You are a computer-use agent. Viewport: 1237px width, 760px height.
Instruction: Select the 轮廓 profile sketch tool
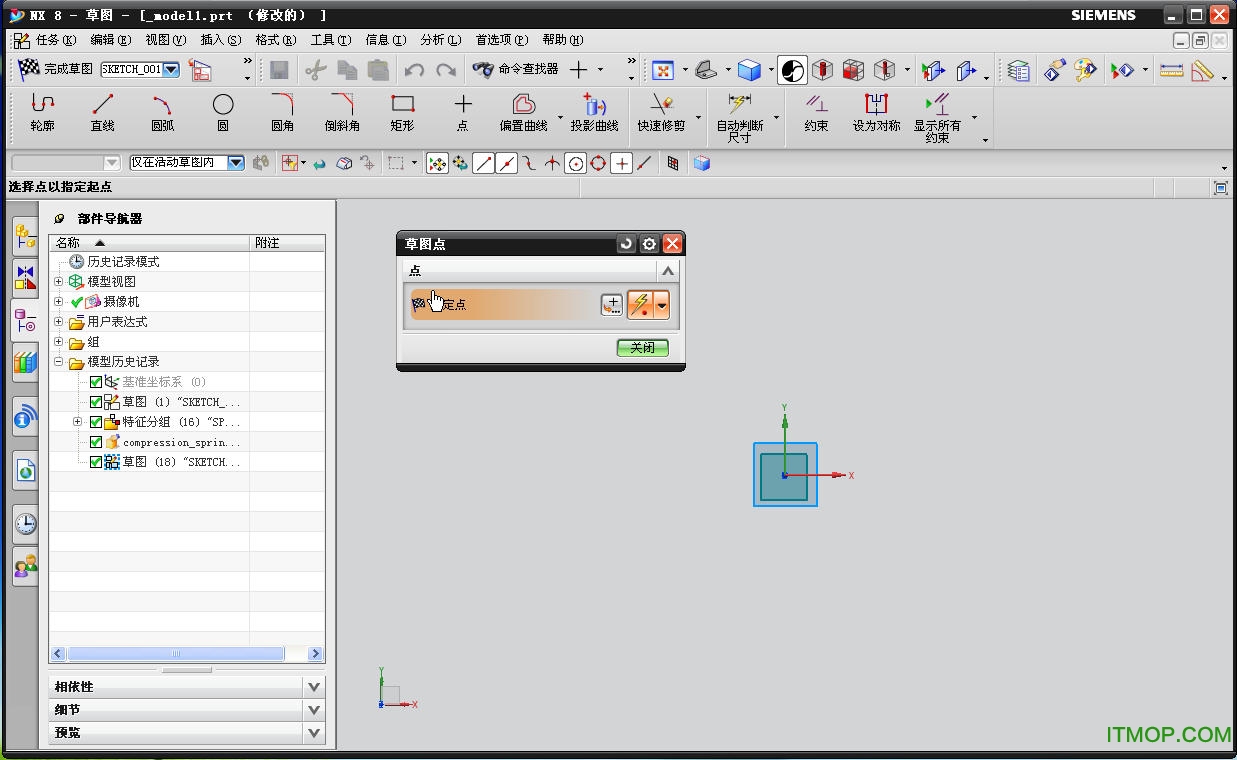[x=42, y=112]
